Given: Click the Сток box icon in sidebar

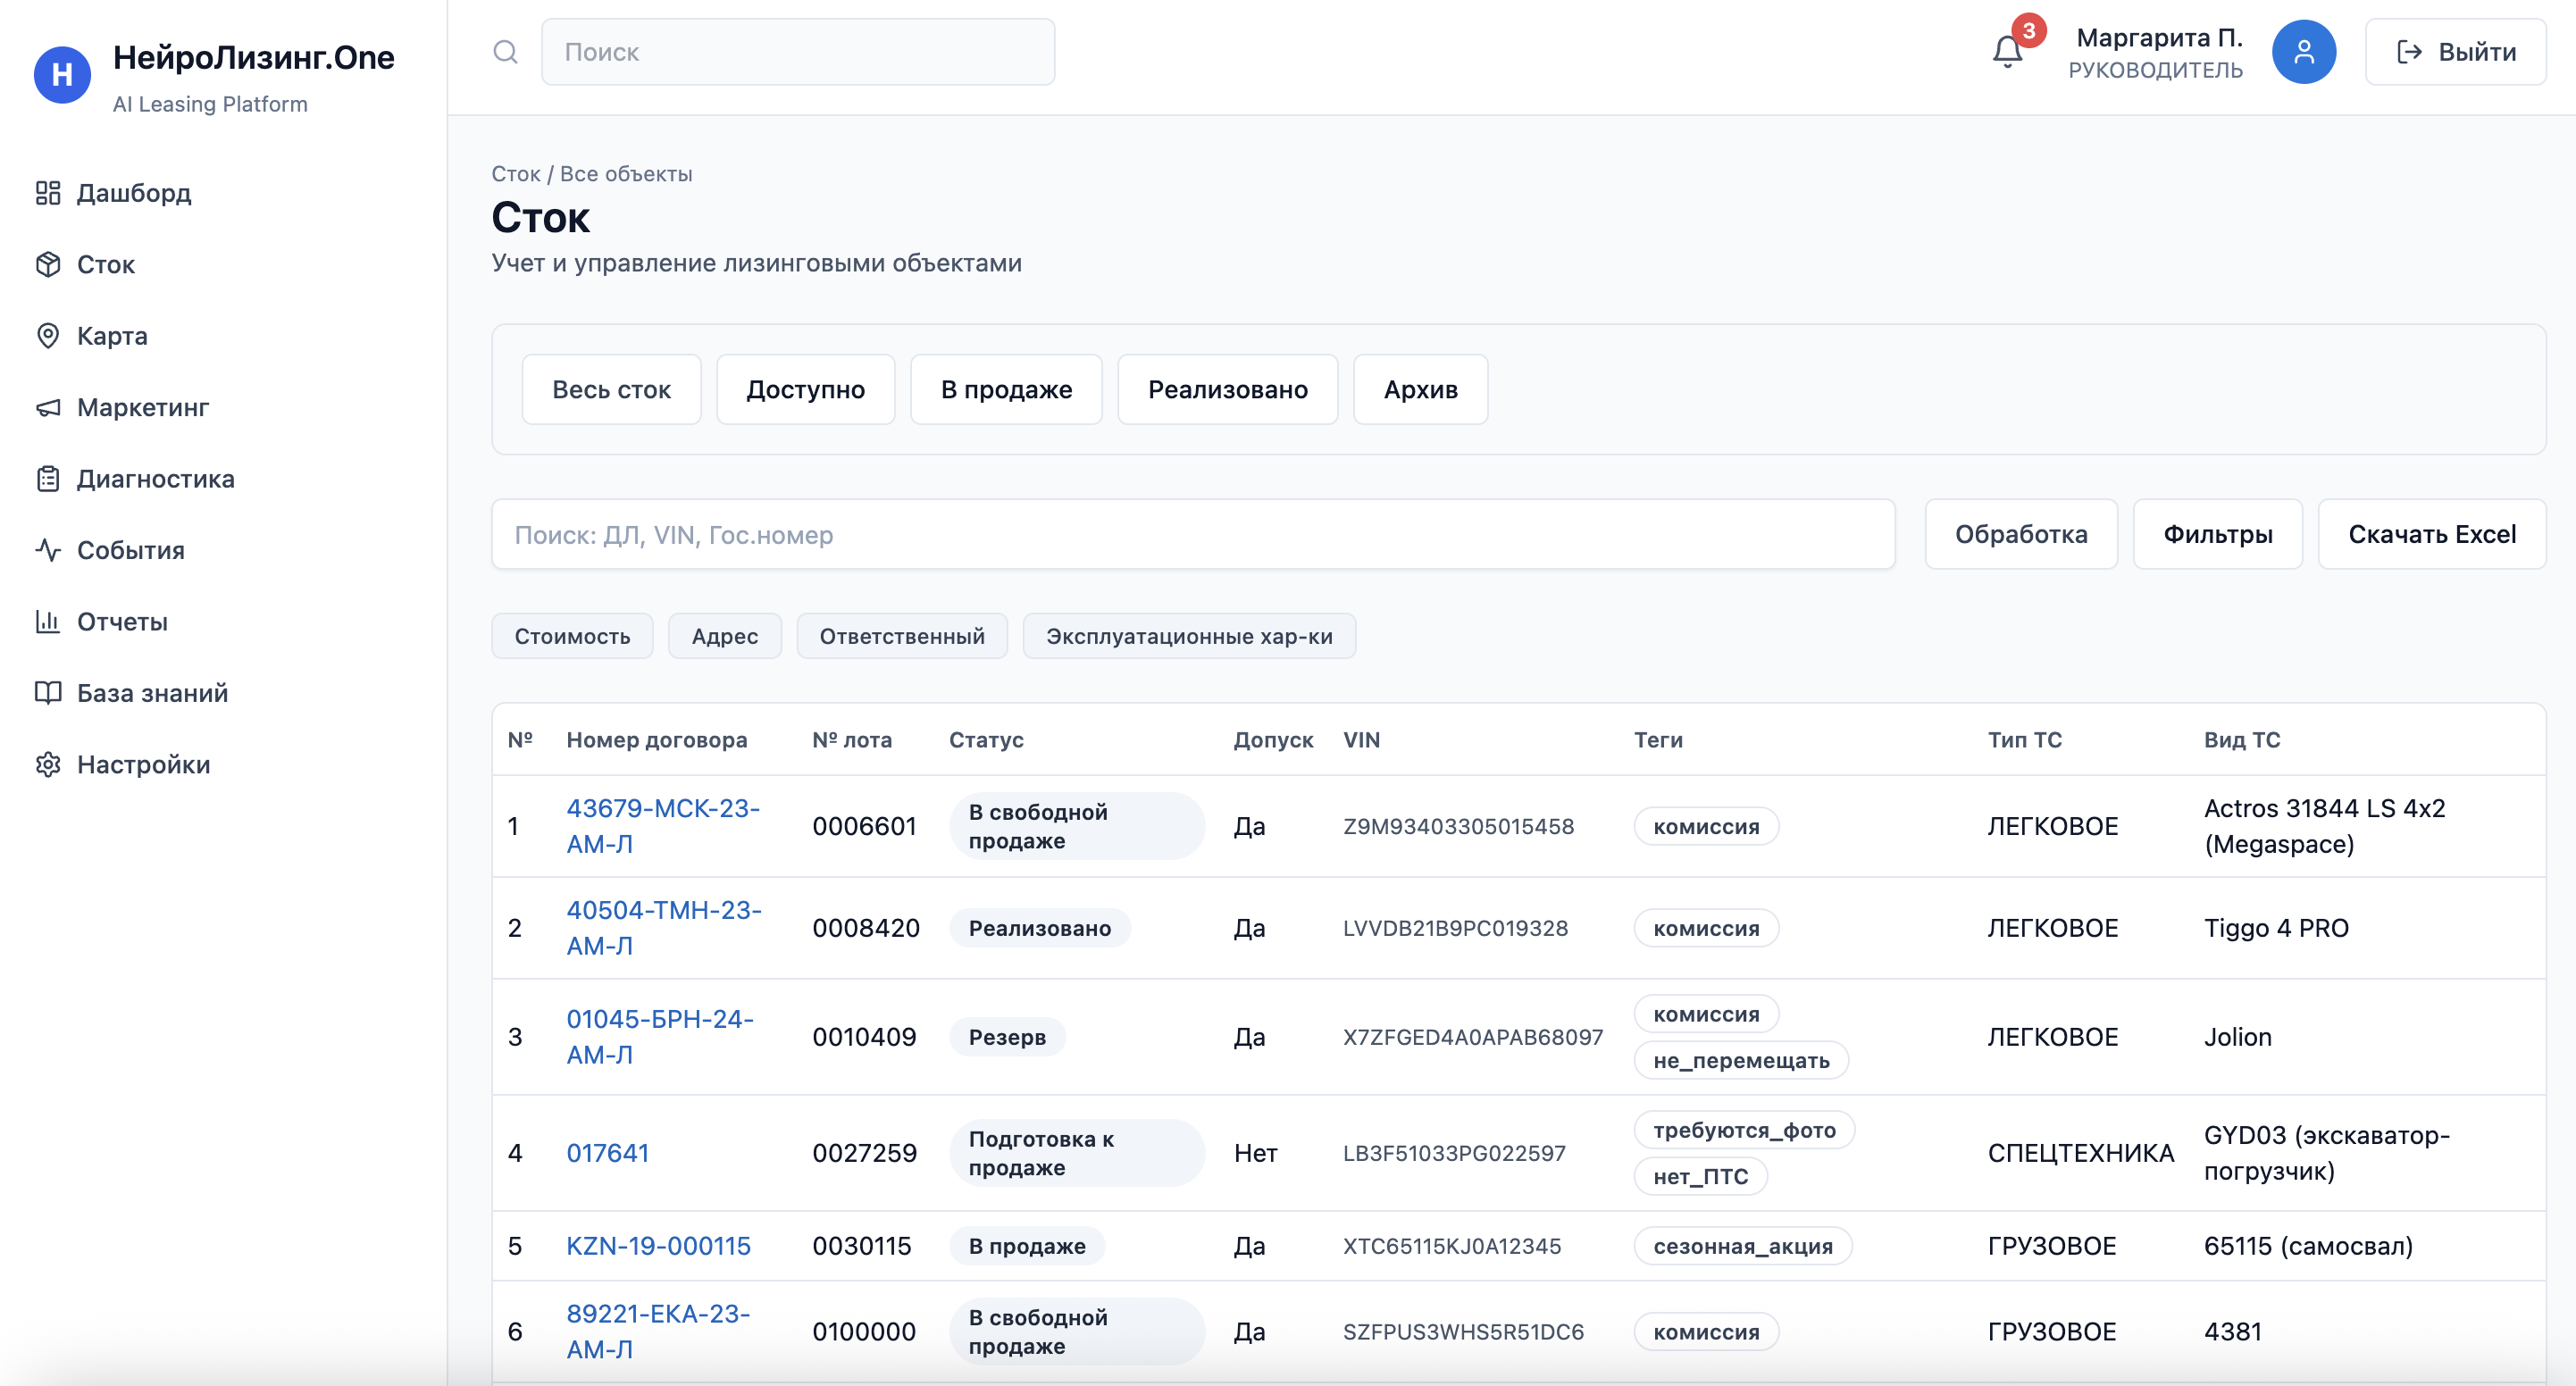Looking at the screenshot, I should pos(48,264).
